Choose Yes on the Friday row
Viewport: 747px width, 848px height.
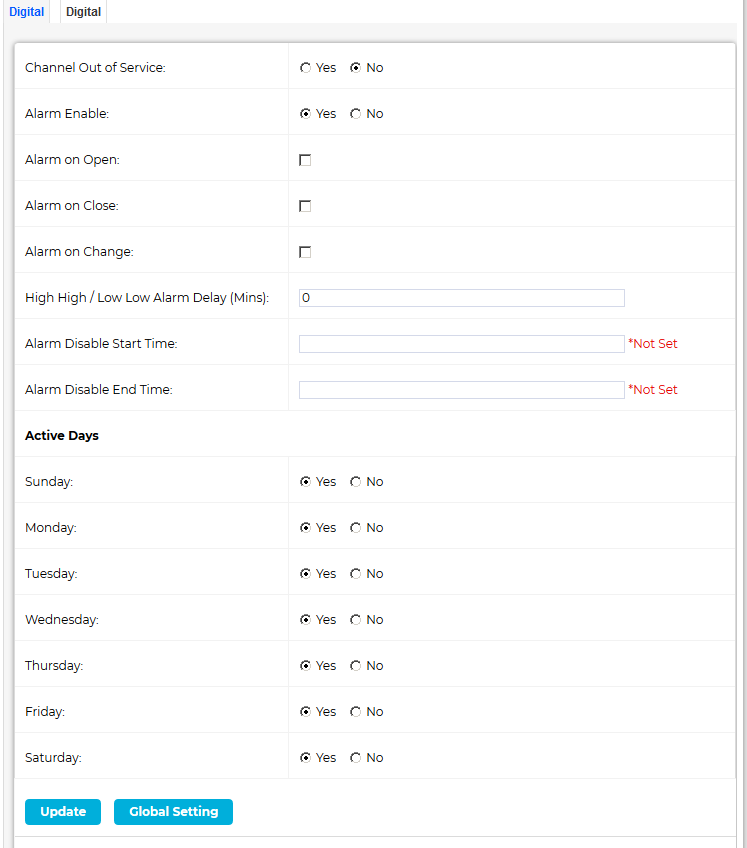coord(306,711)
